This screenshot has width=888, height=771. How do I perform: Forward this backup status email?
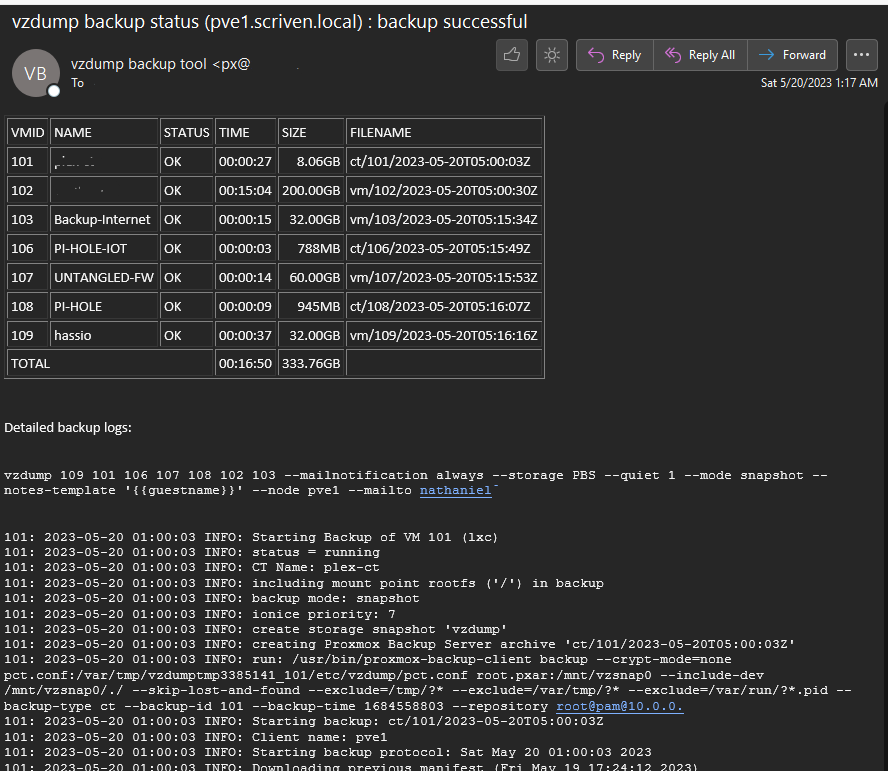(793, 55)
